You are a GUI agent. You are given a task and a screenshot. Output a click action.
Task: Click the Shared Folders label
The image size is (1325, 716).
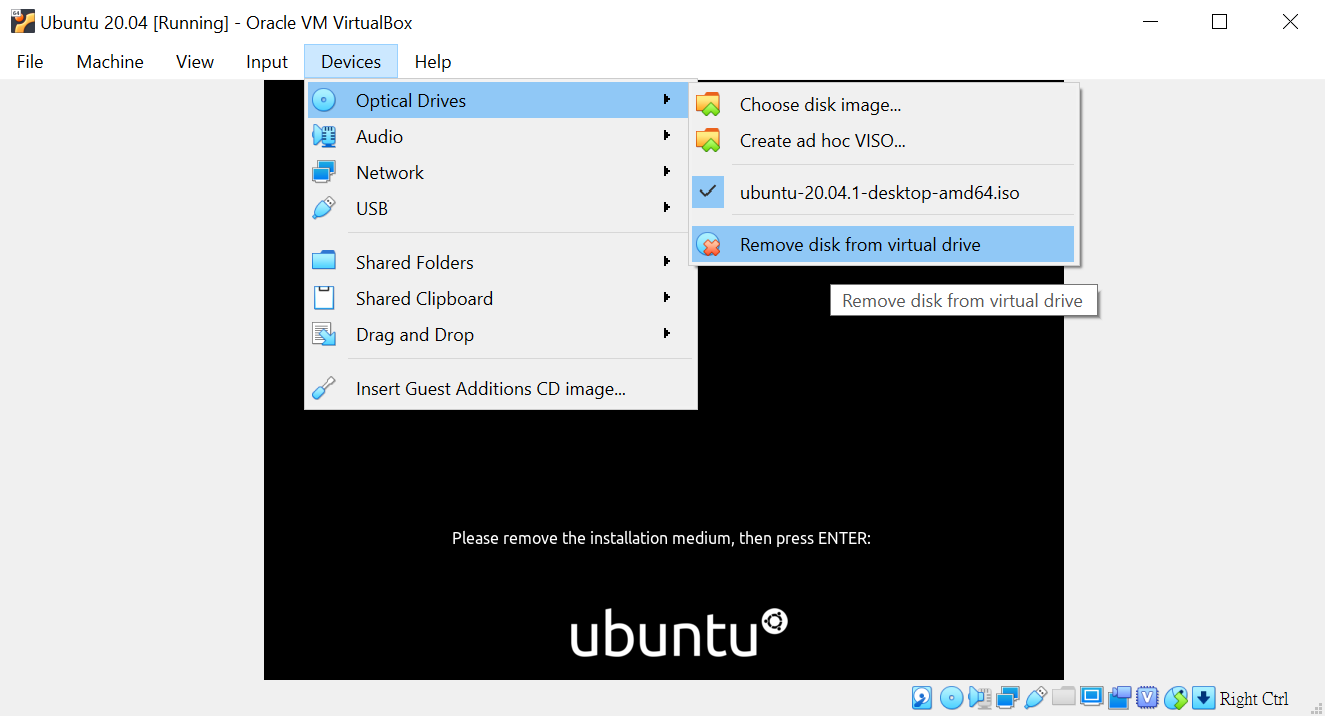coord(415,263)
